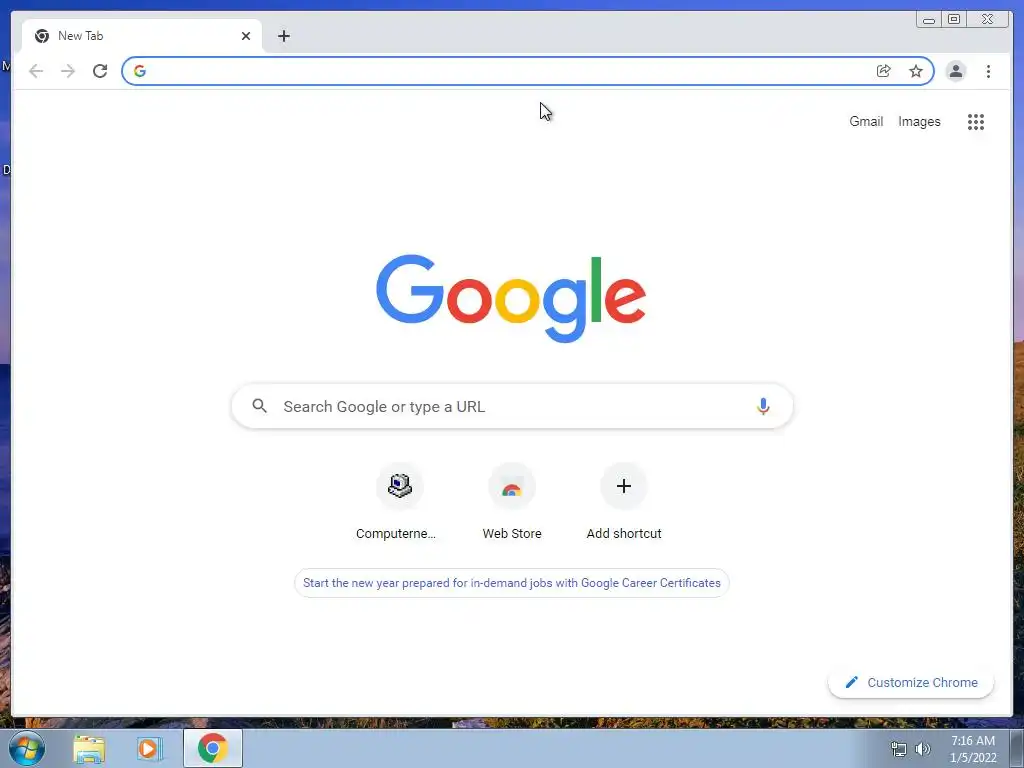The width and height of the screenshot is (1024, 768).
Task: Open the Gmail link
Action: [x=866, y=121]
